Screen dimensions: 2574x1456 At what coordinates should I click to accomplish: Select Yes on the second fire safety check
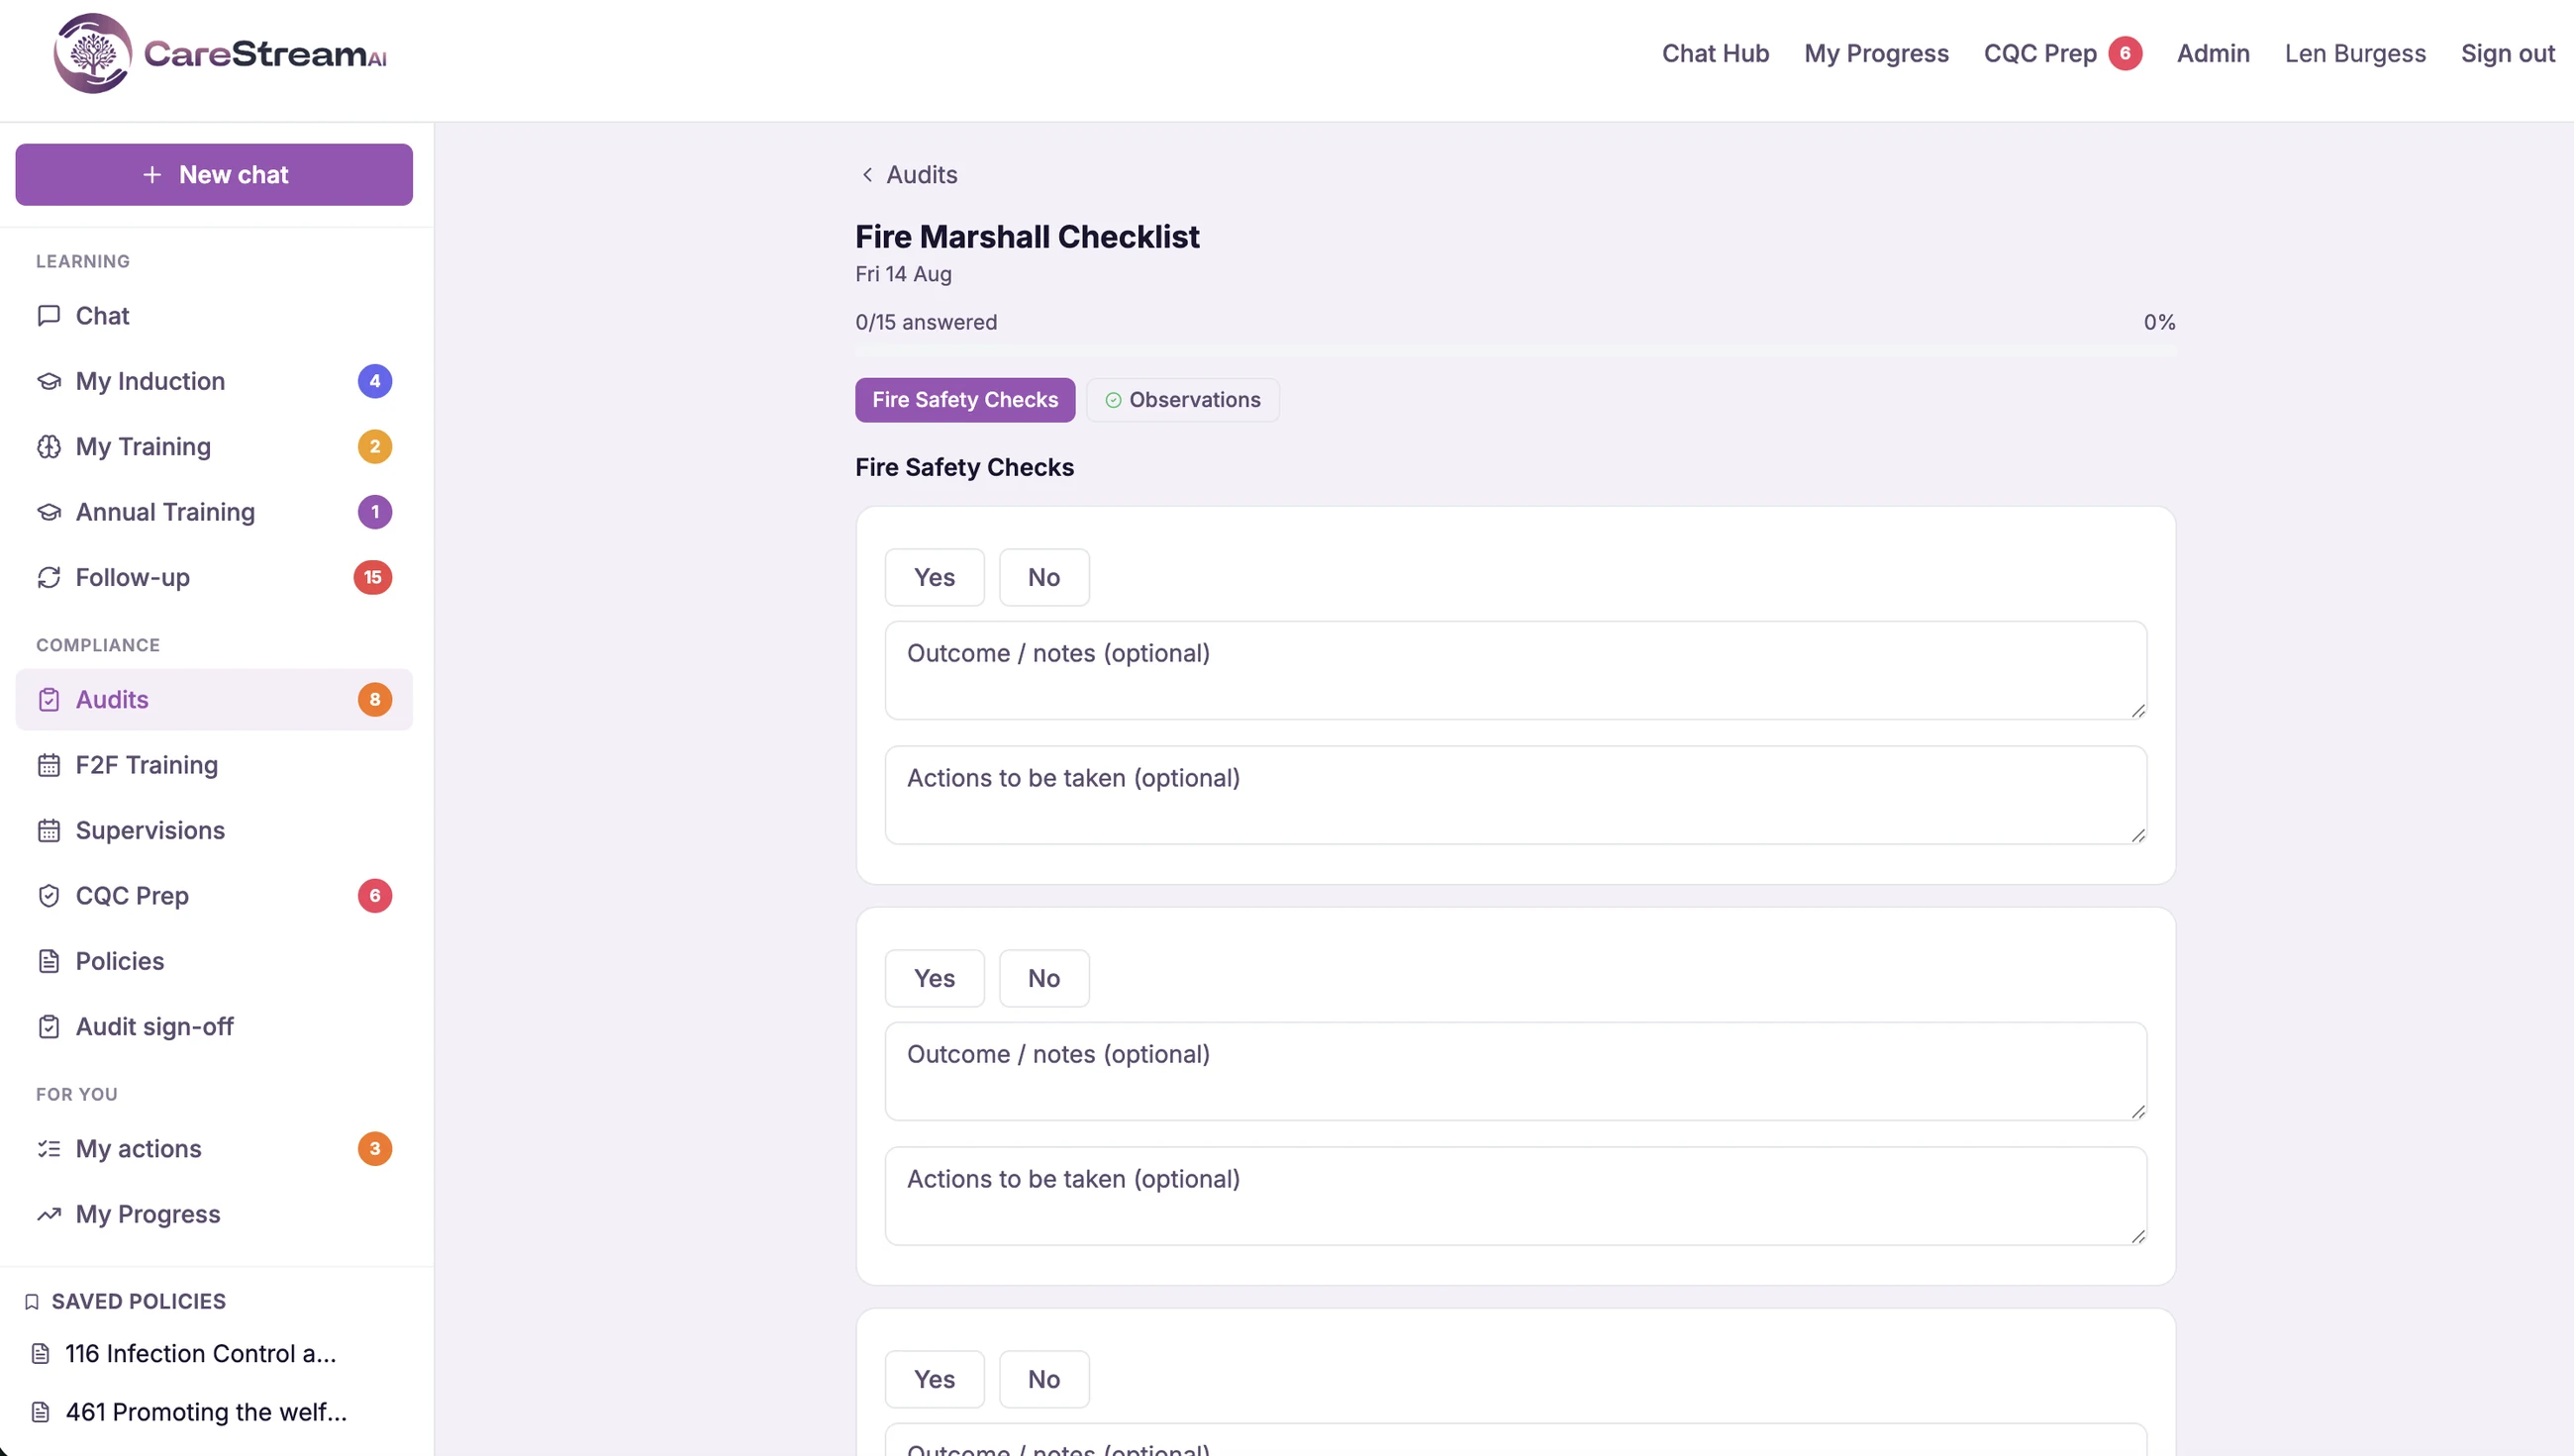click(x=935, y=978)
